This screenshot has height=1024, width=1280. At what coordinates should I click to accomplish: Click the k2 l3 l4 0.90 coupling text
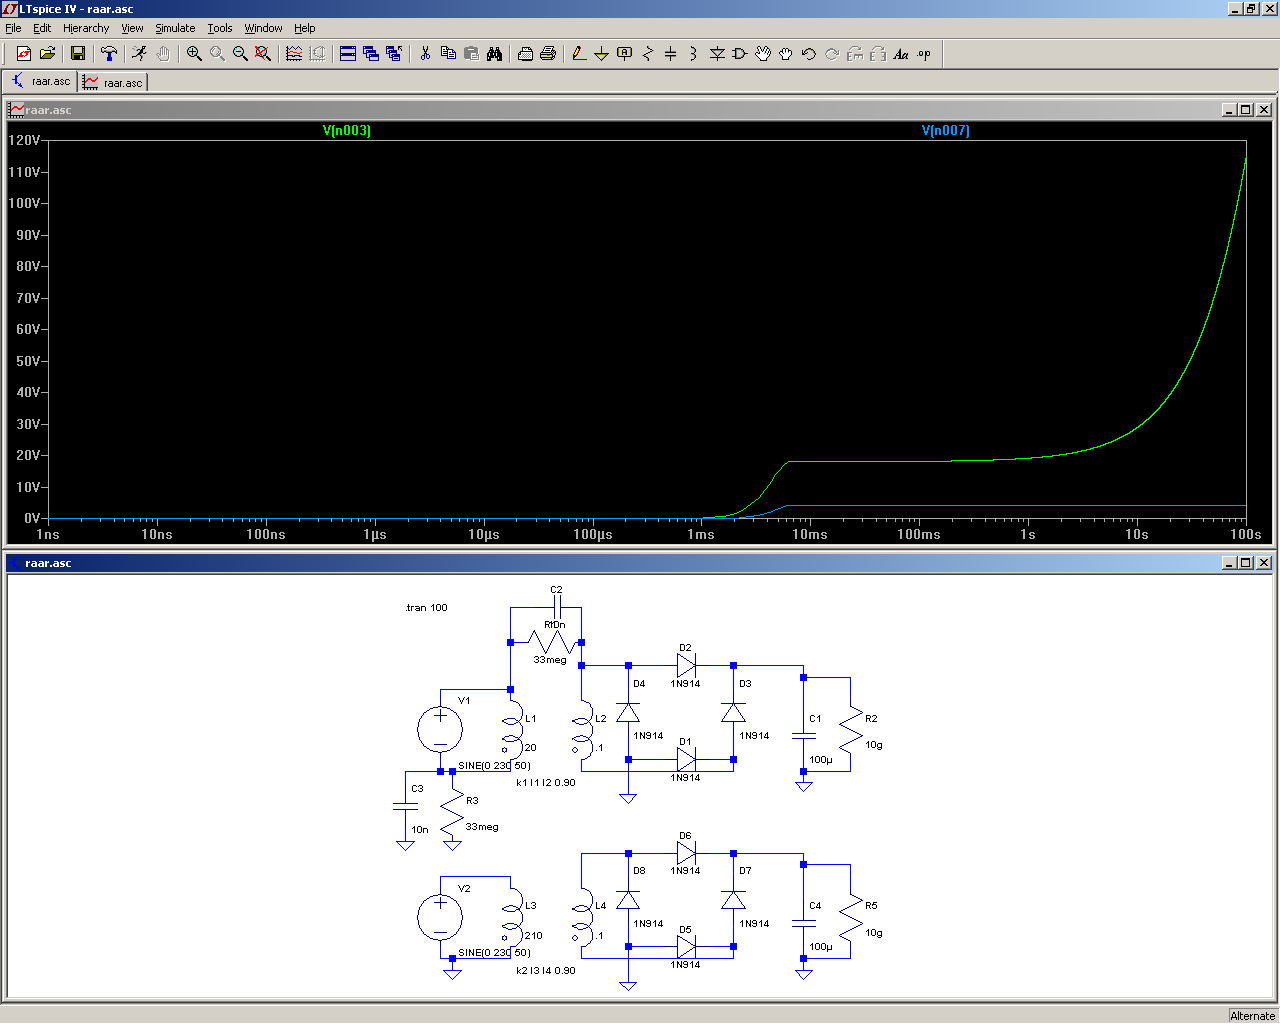click(x=546, y=970)
